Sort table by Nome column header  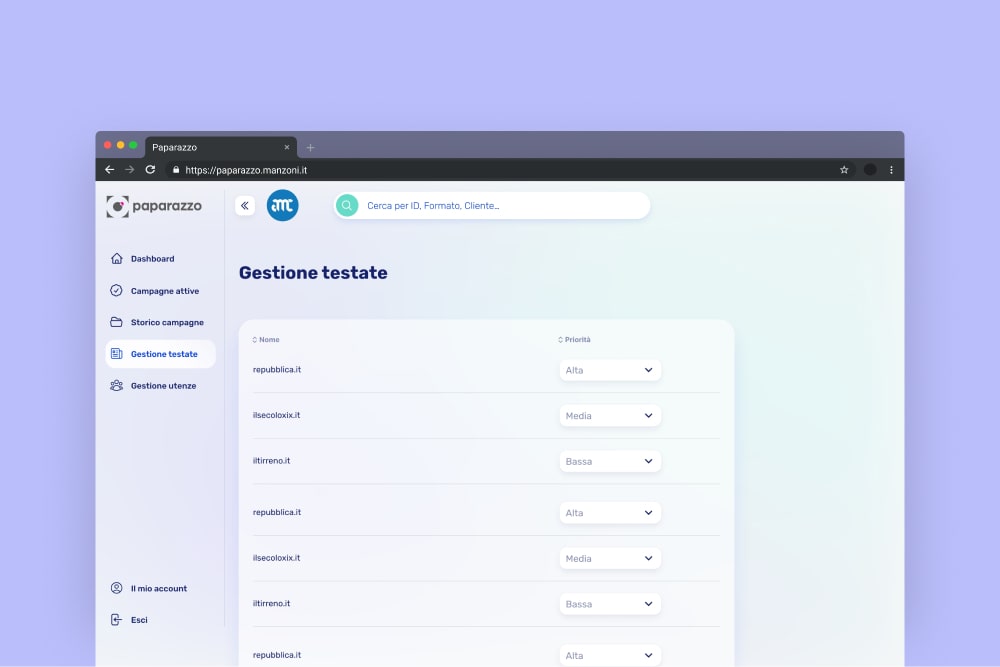(267, 340)
